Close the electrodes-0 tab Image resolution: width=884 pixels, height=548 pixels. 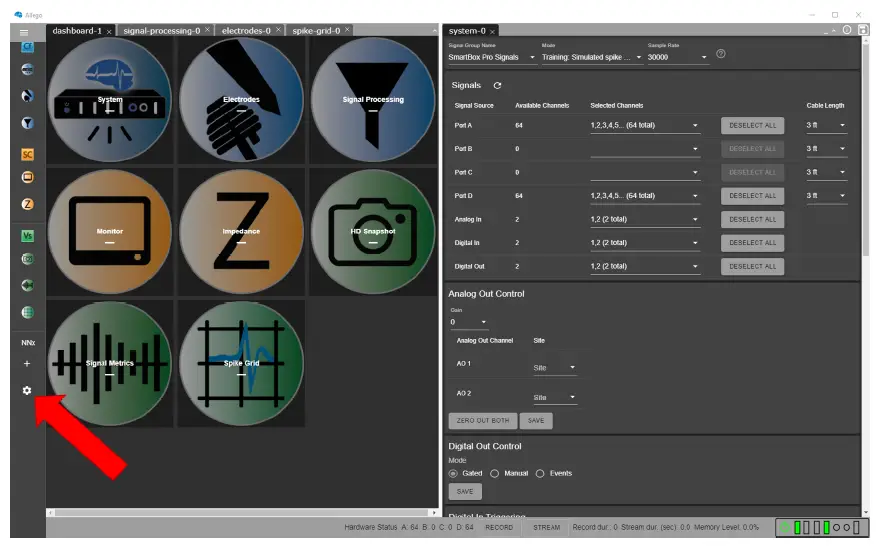[279, 30]
